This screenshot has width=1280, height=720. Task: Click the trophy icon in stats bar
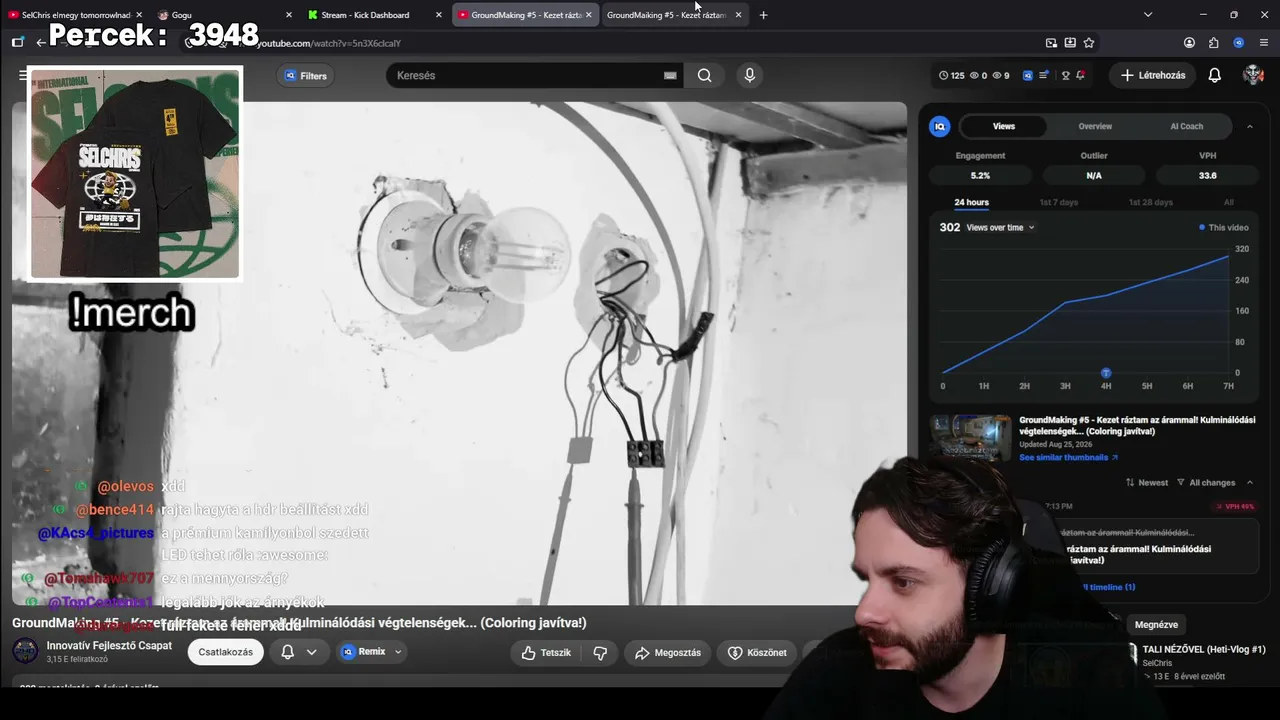pyautogui.click(x=1065, y=76)
